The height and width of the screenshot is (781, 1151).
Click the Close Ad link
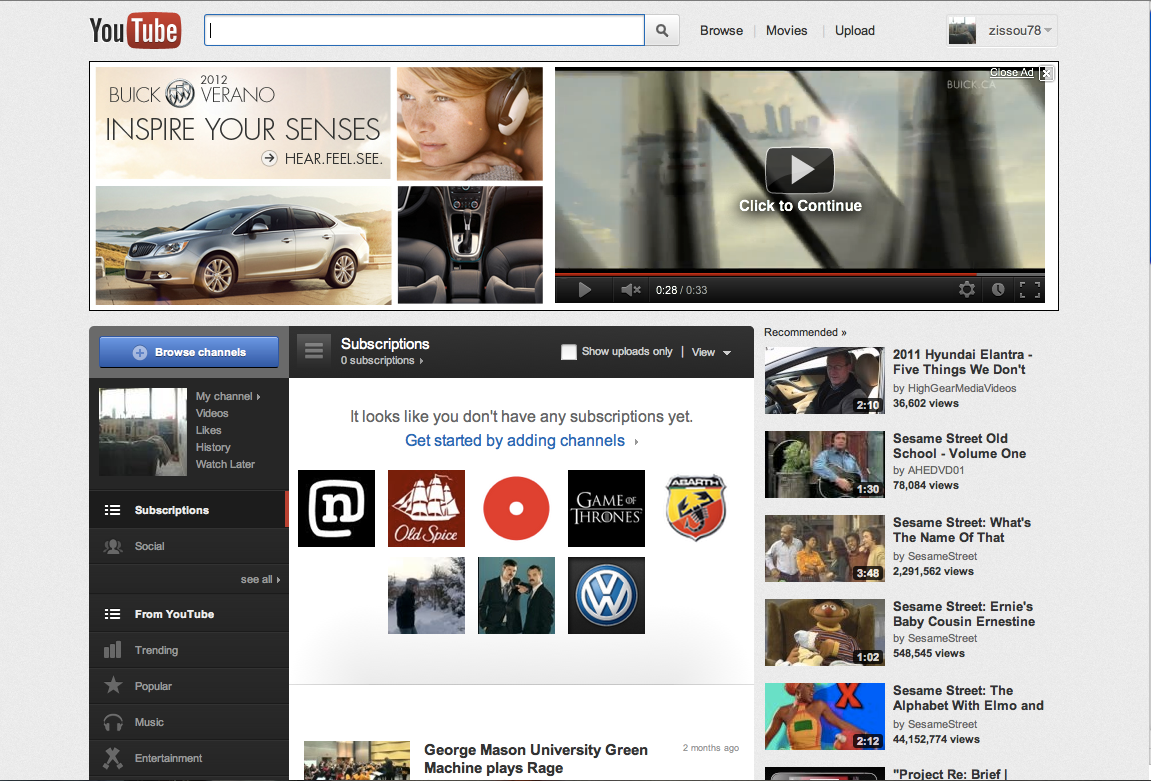(x=1011, y=72)
